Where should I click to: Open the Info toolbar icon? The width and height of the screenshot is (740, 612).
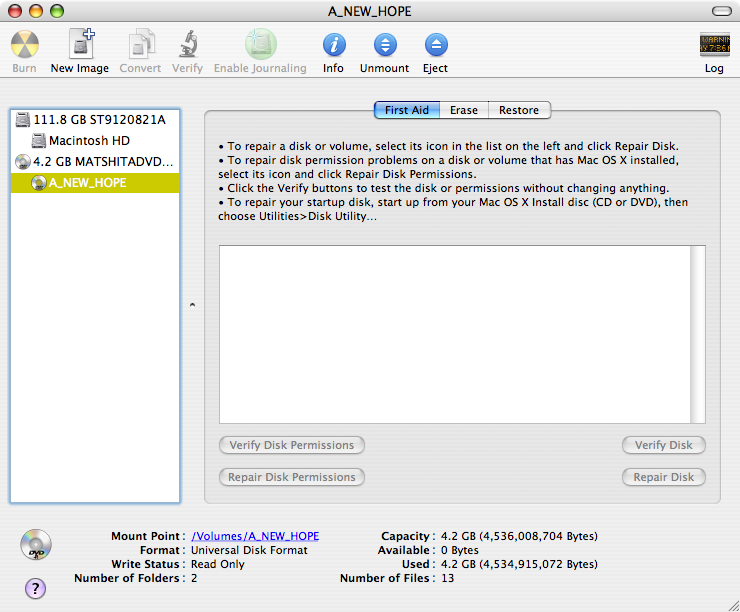pos(333,46)
